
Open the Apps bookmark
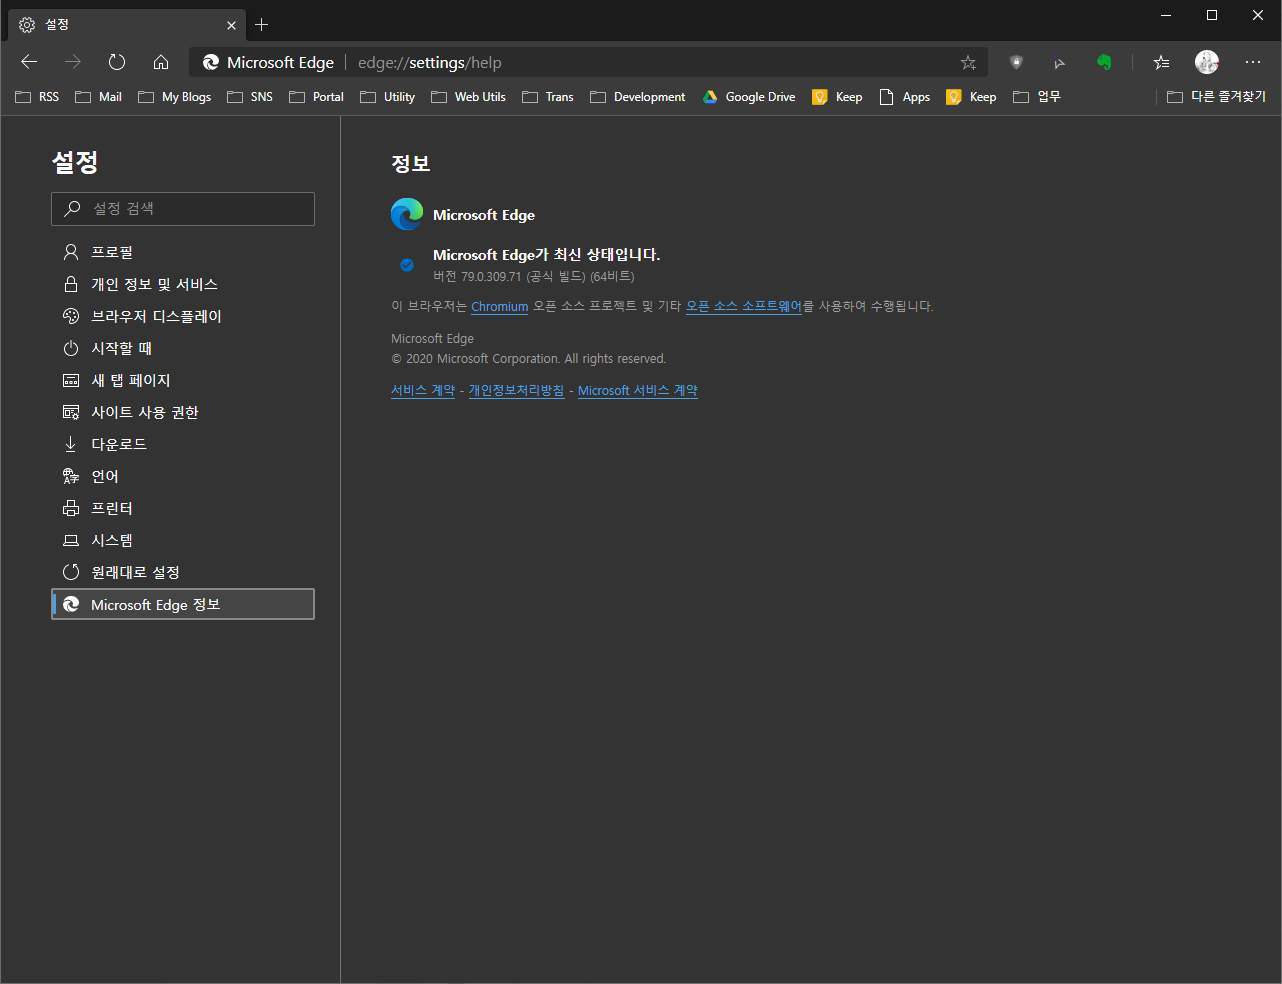[904, 97]
